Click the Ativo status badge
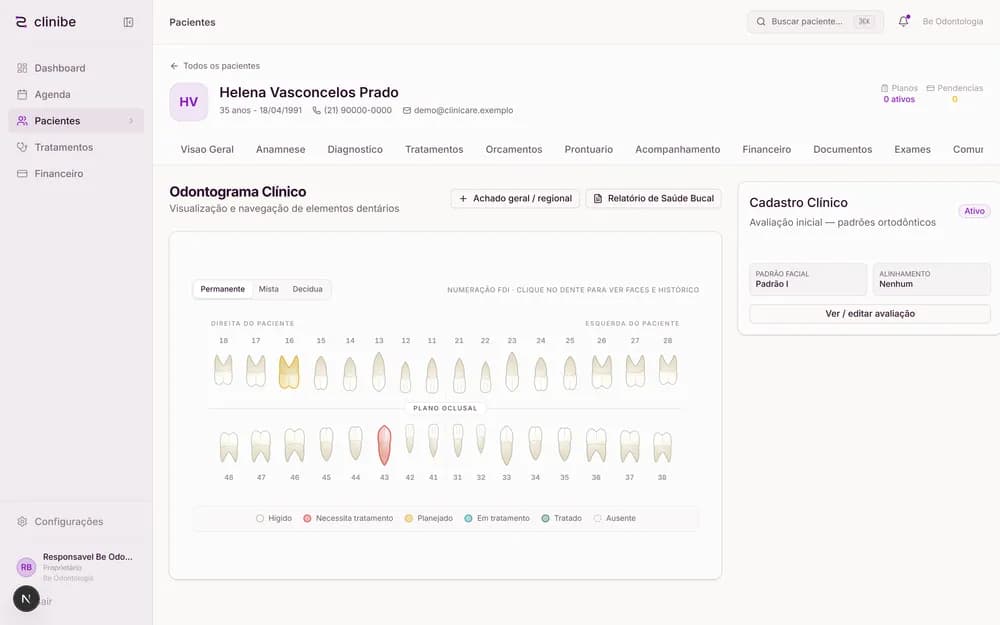Image resolution: width=1000 pixels, height=625 pixels. pyautogui.click(x=974, y=211)
